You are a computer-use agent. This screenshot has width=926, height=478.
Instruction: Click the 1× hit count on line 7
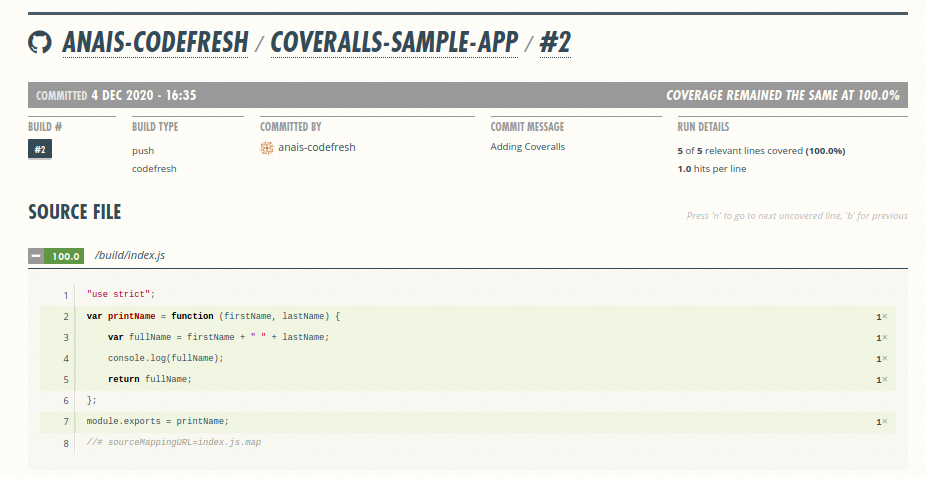tap(881, 422)
